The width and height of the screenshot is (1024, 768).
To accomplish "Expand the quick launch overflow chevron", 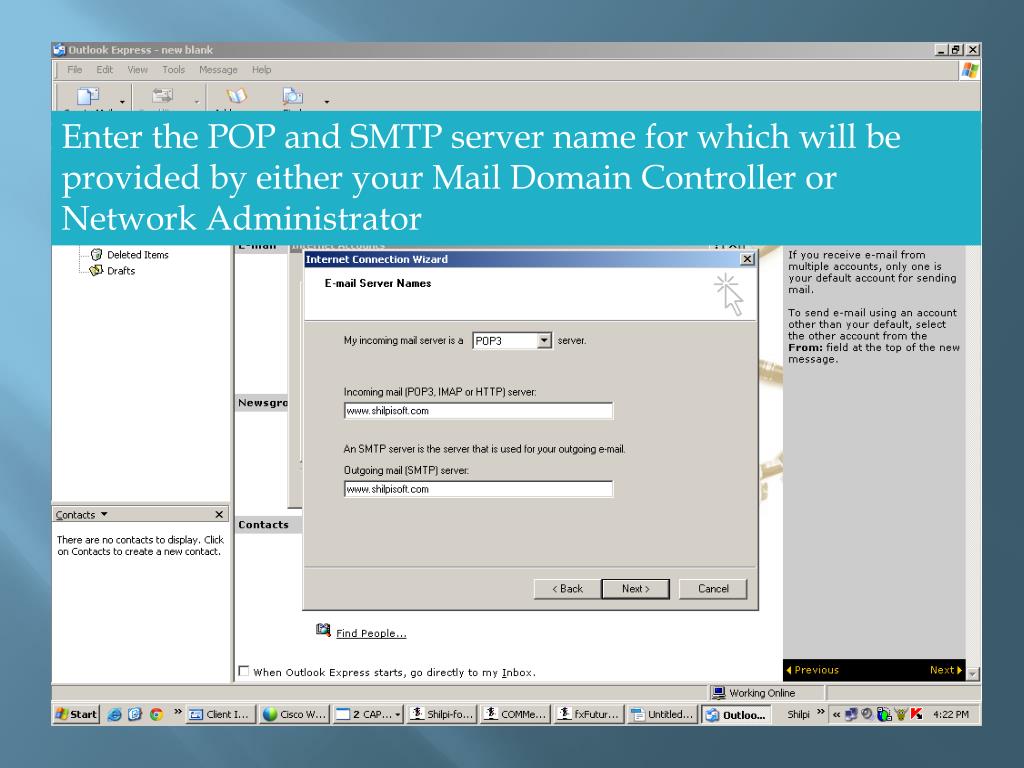I will [x=178, y=712].
